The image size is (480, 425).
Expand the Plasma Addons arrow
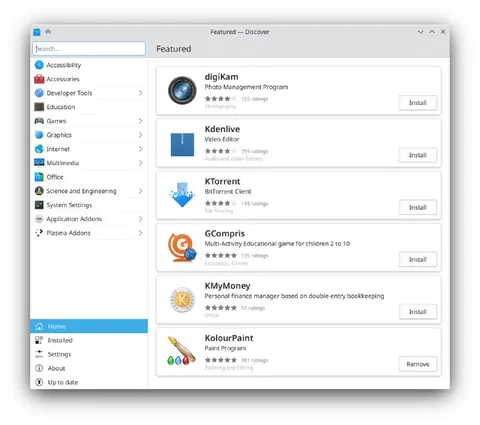coord(140,233)
